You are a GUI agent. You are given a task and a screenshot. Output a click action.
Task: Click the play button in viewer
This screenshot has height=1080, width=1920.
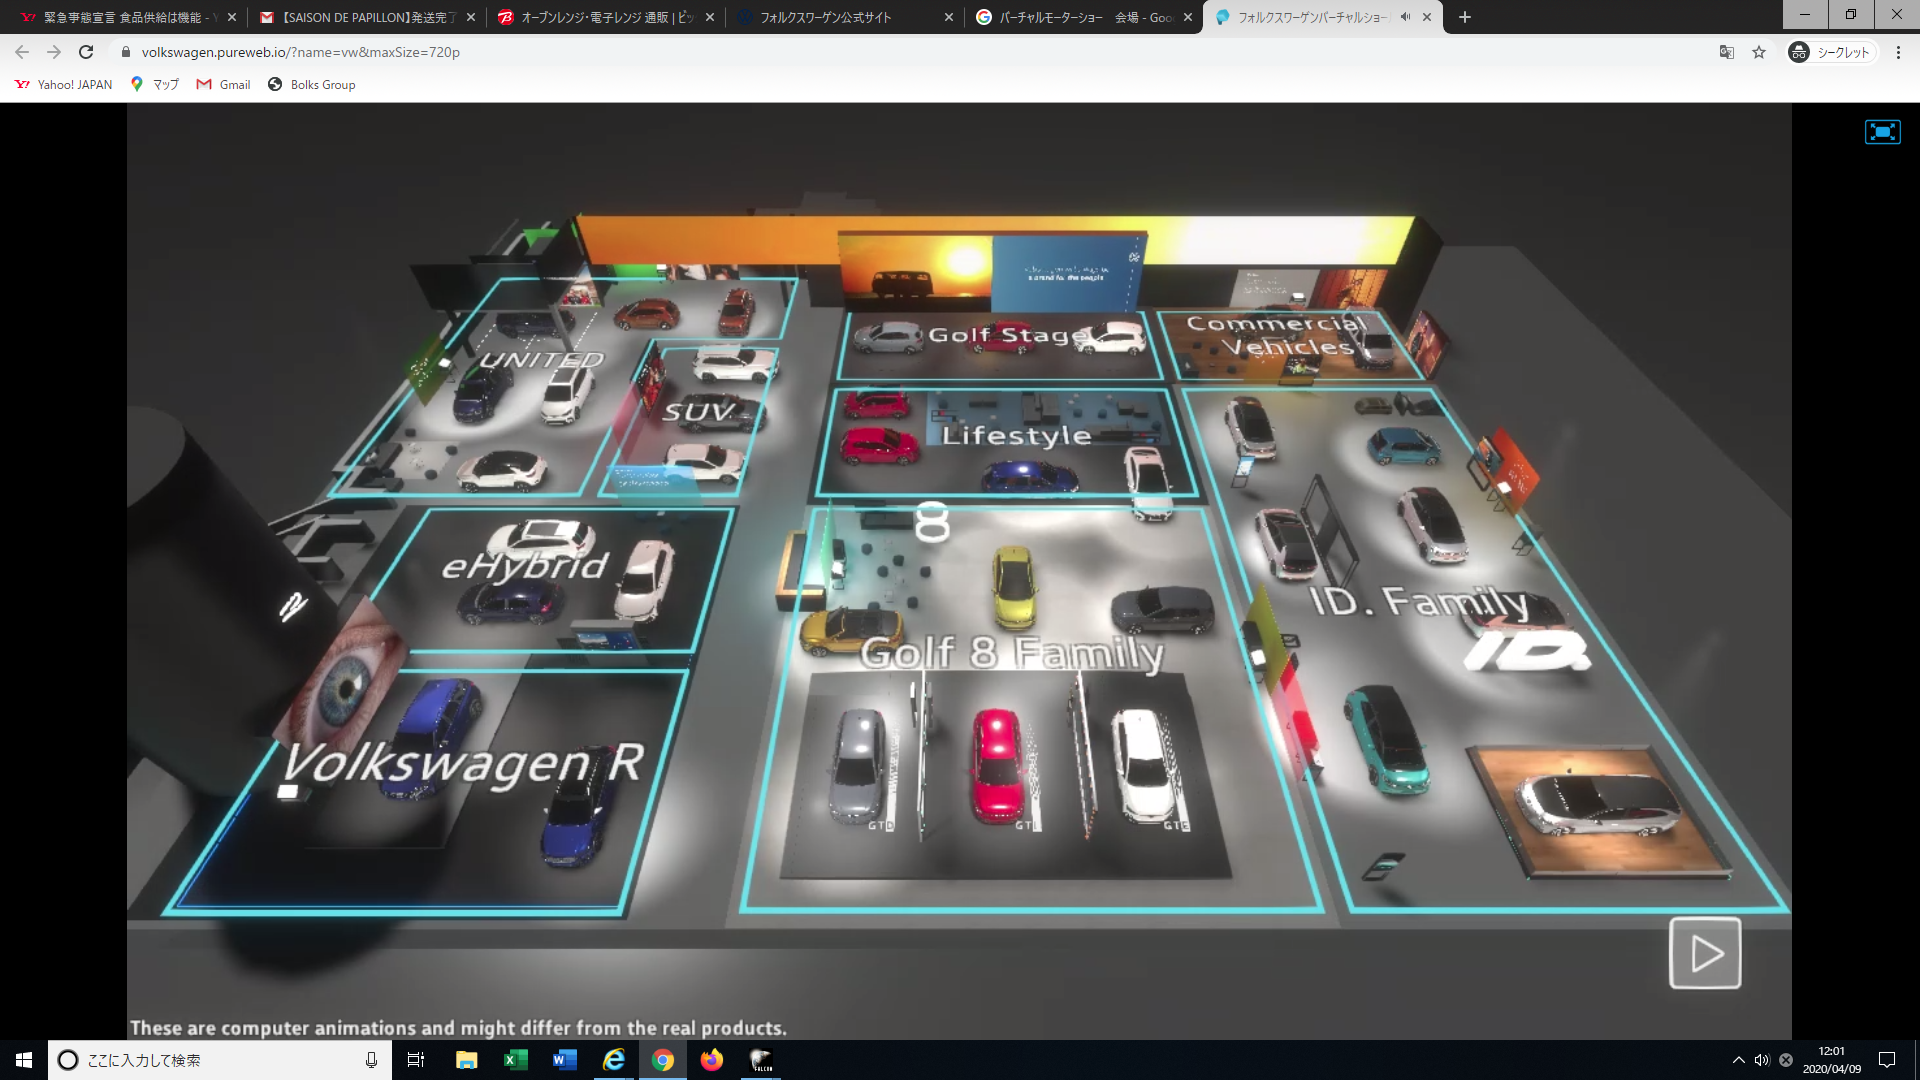coord(1705,953)
